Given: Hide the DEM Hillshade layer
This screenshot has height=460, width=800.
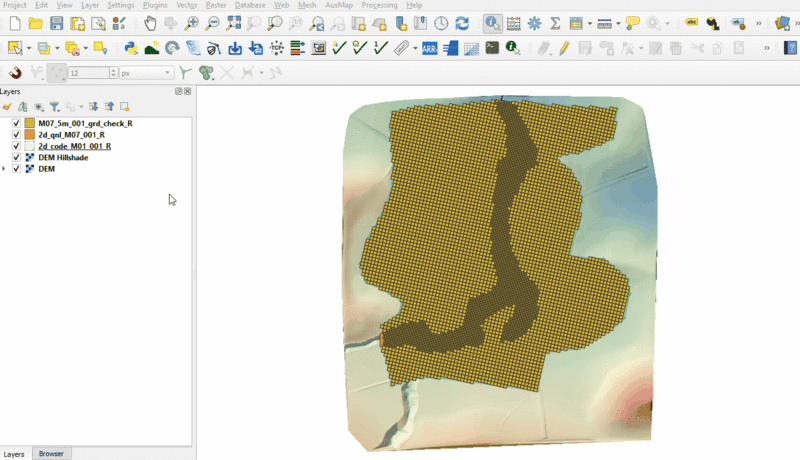Looking at the screenshot, I should click(x=16, y=158).
